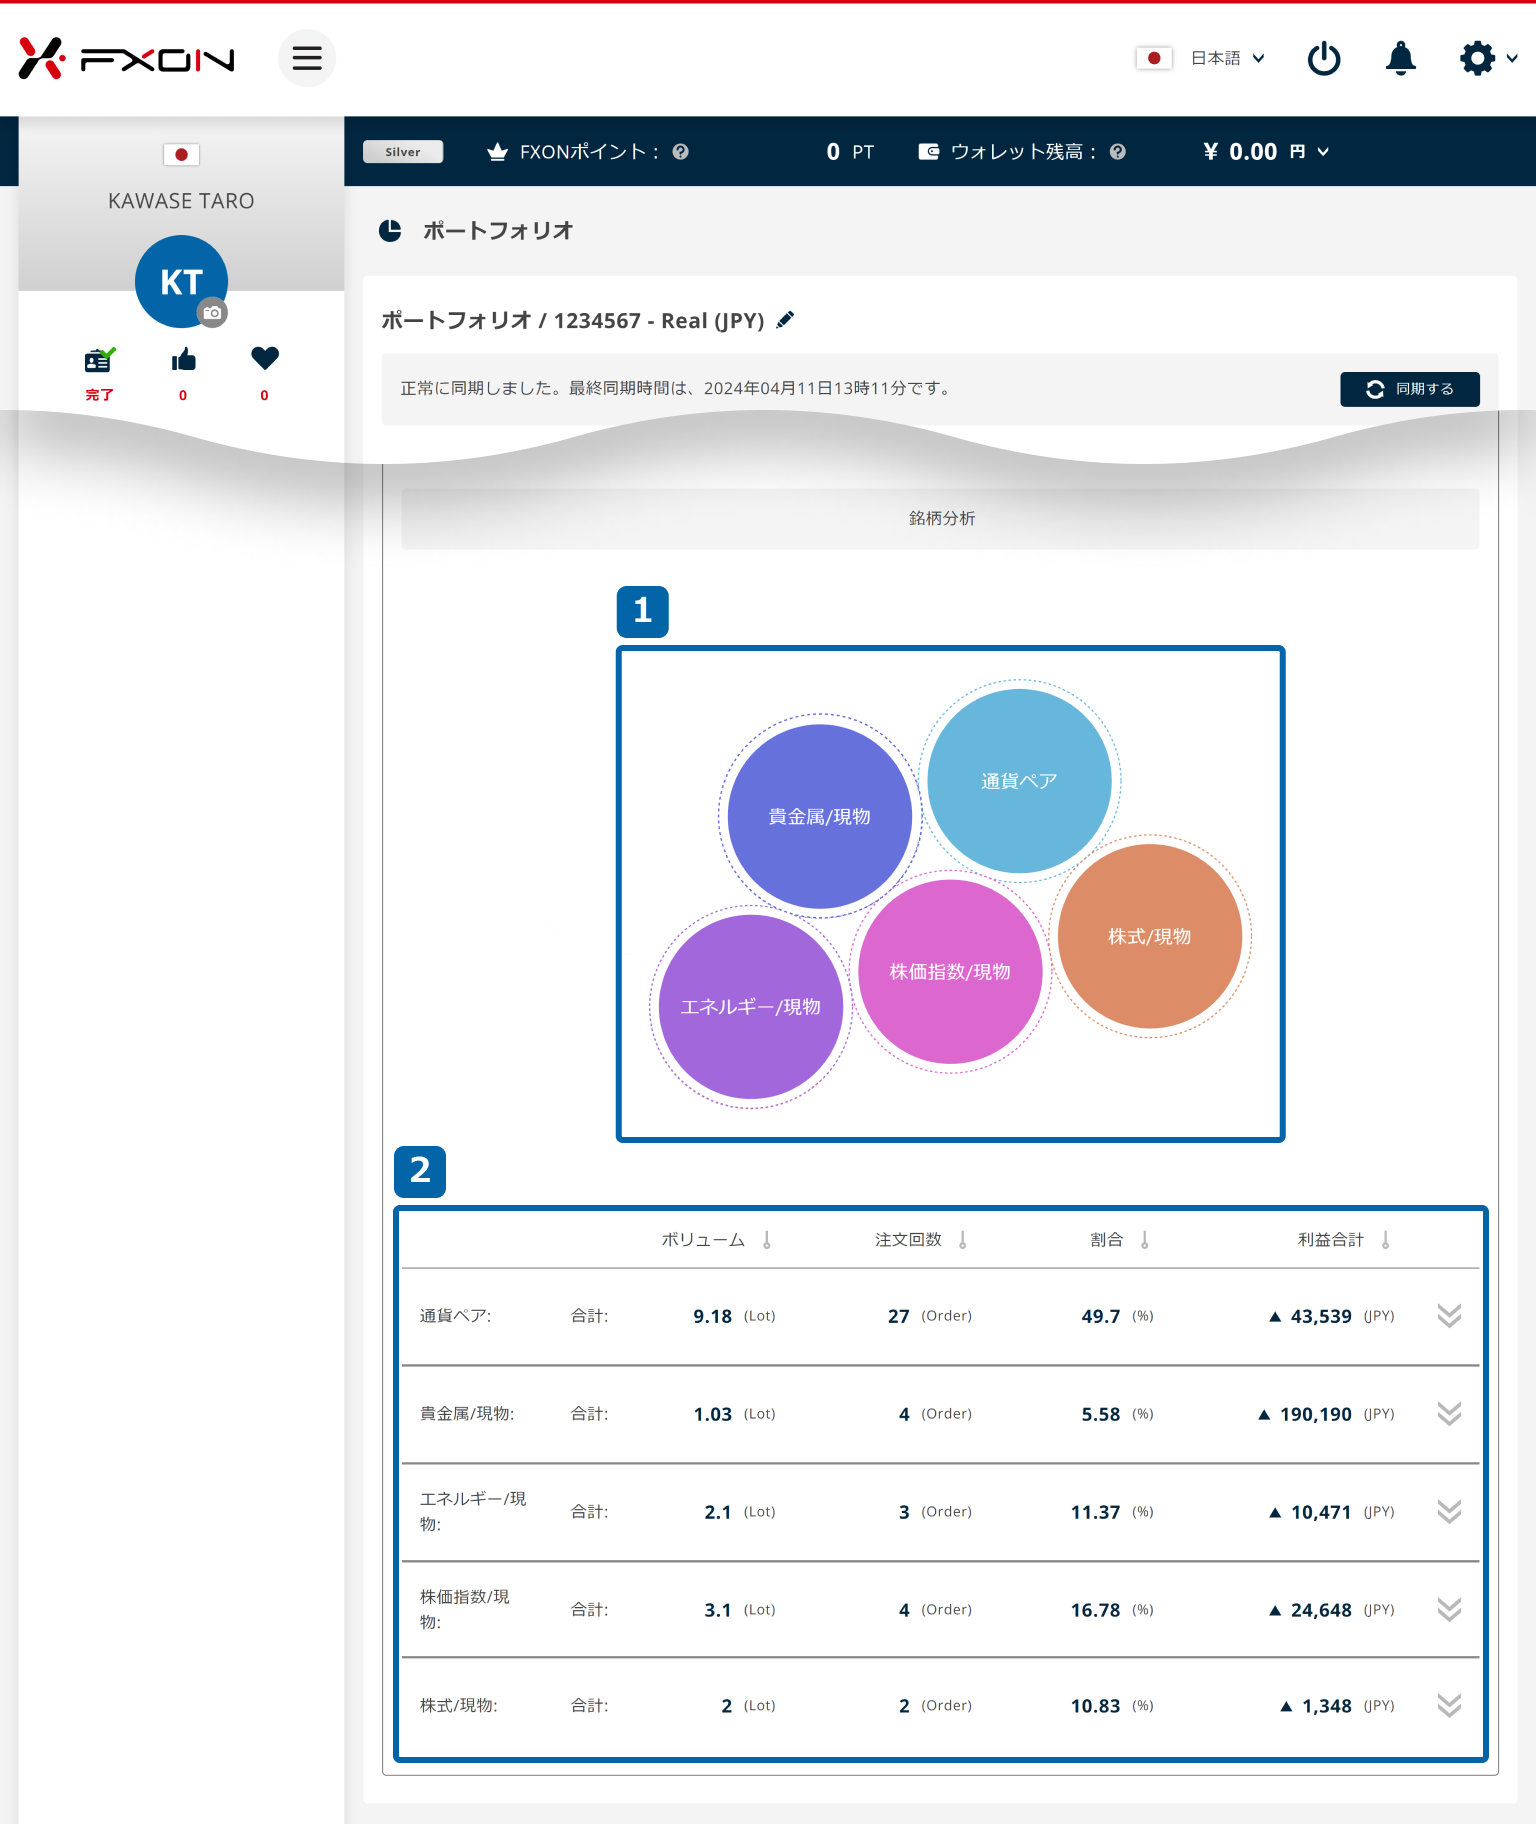Viewport: 1536px width, 1824px height.
Task: Click the 同期する sync button
Action: pyautogui.click(x=1410, y=389)
